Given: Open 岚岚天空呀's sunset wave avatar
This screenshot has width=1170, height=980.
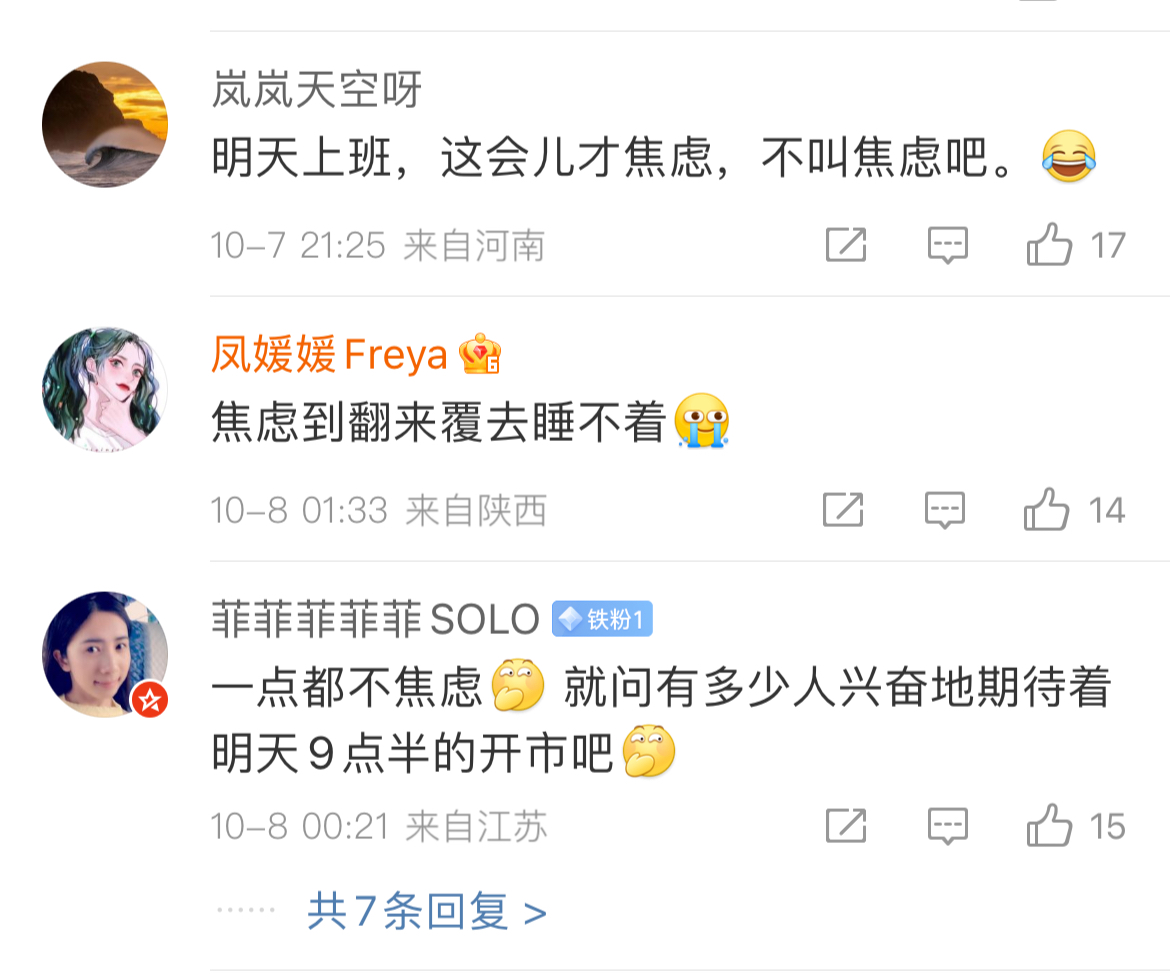Looking at the screenshot, I should click(105, 125).
